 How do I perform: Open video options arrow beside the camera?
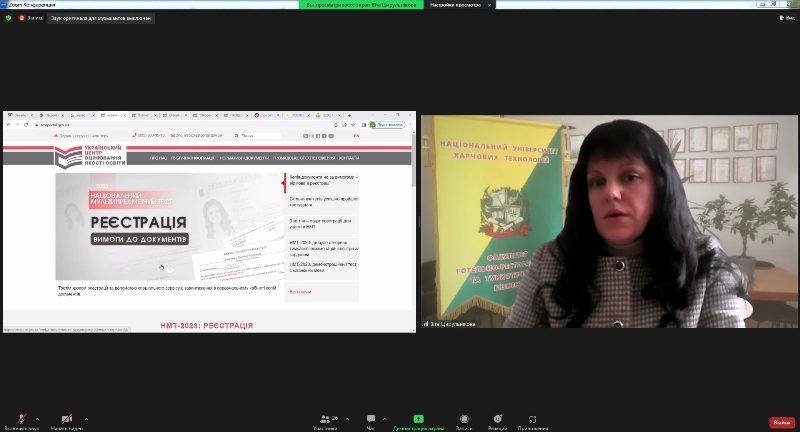point(86,419)
